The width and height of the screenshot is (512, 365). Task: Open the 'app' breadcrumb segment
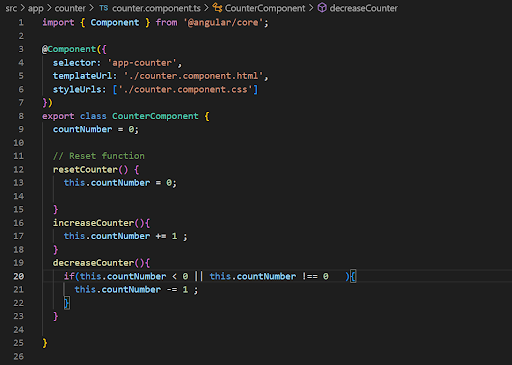35,8
